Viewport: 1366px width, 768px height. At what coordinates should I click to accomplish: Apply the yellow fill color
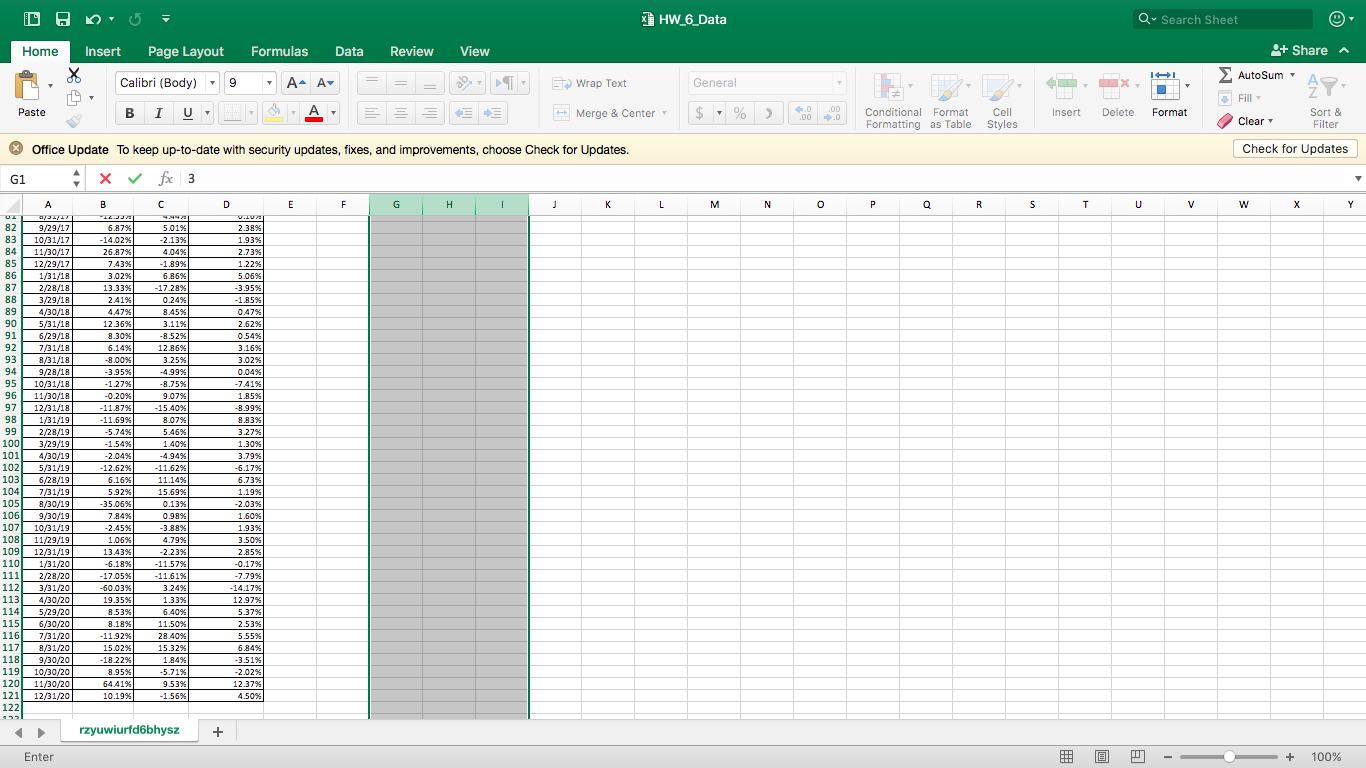(x=274, y=113)
